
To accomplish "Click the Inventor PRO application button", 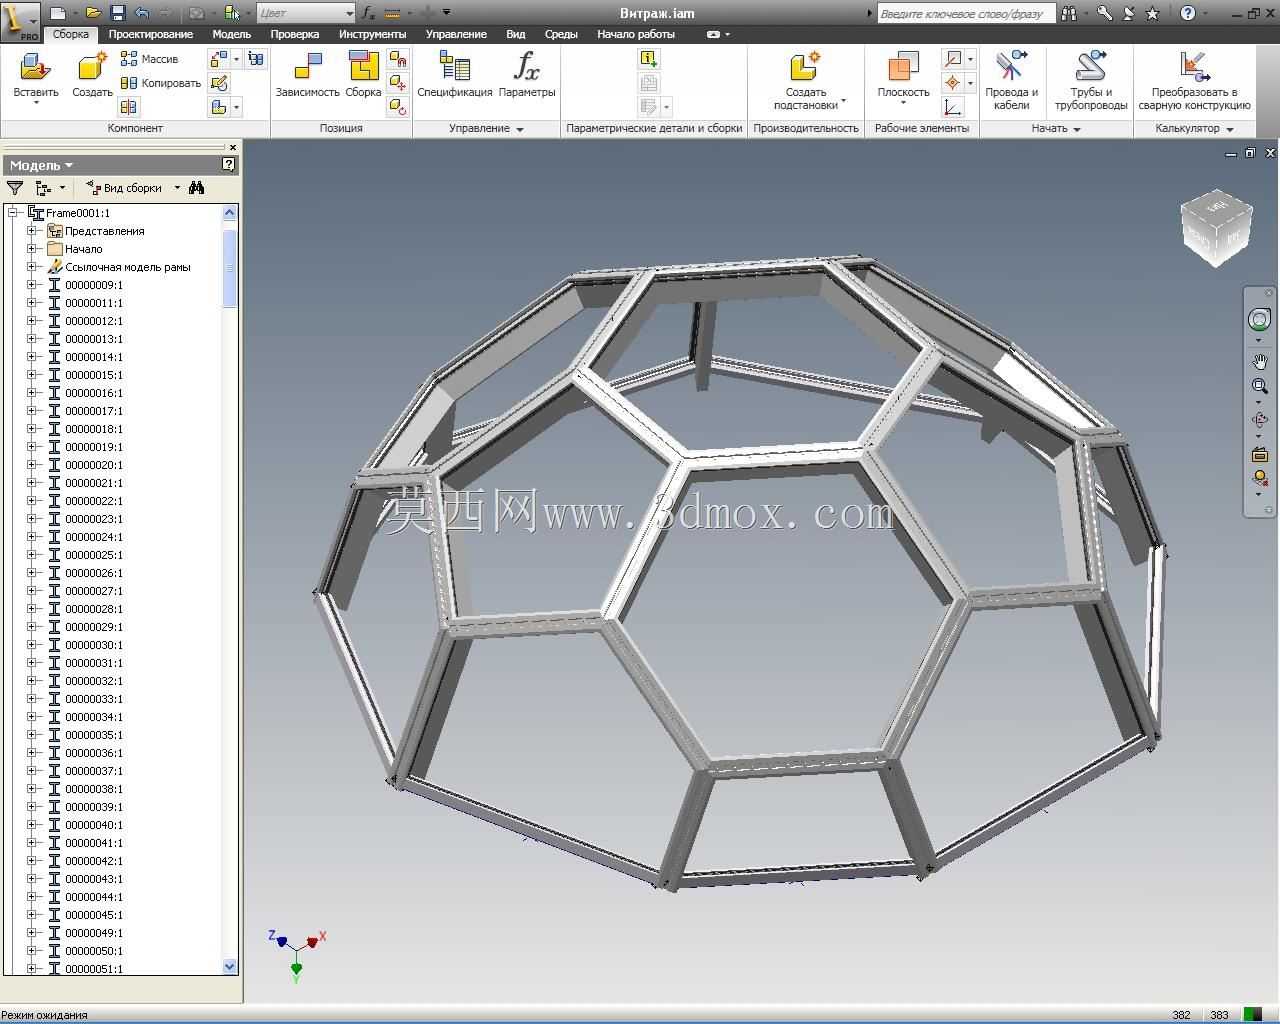I will (20, 20).
